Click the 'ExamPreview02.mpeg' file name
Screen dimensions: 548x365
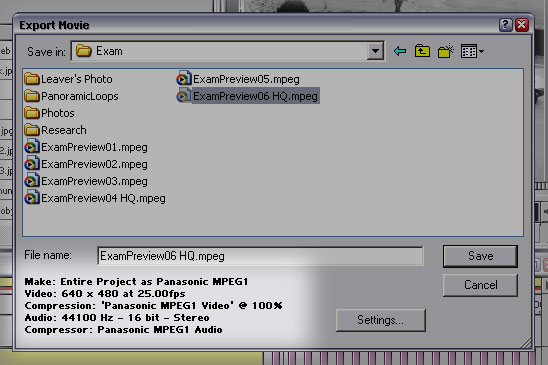(94, 164)
